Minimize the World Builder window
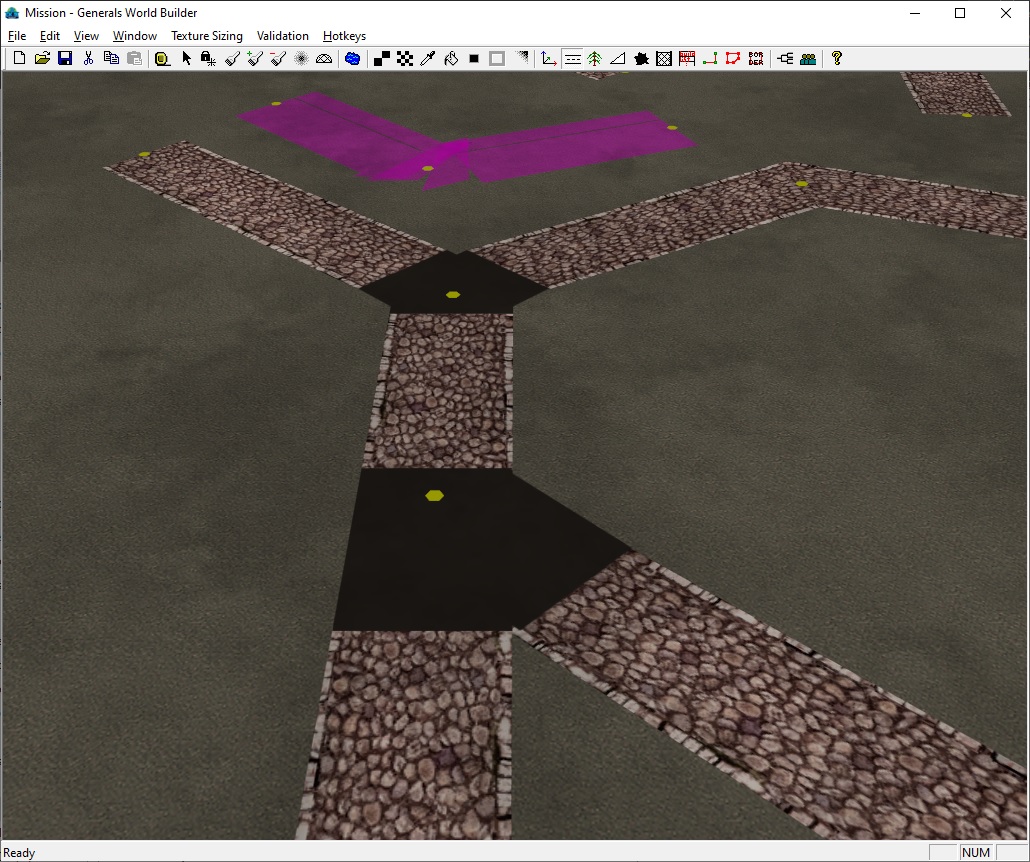The width and height of the screenshot is (1030, 862). (915, 13)
